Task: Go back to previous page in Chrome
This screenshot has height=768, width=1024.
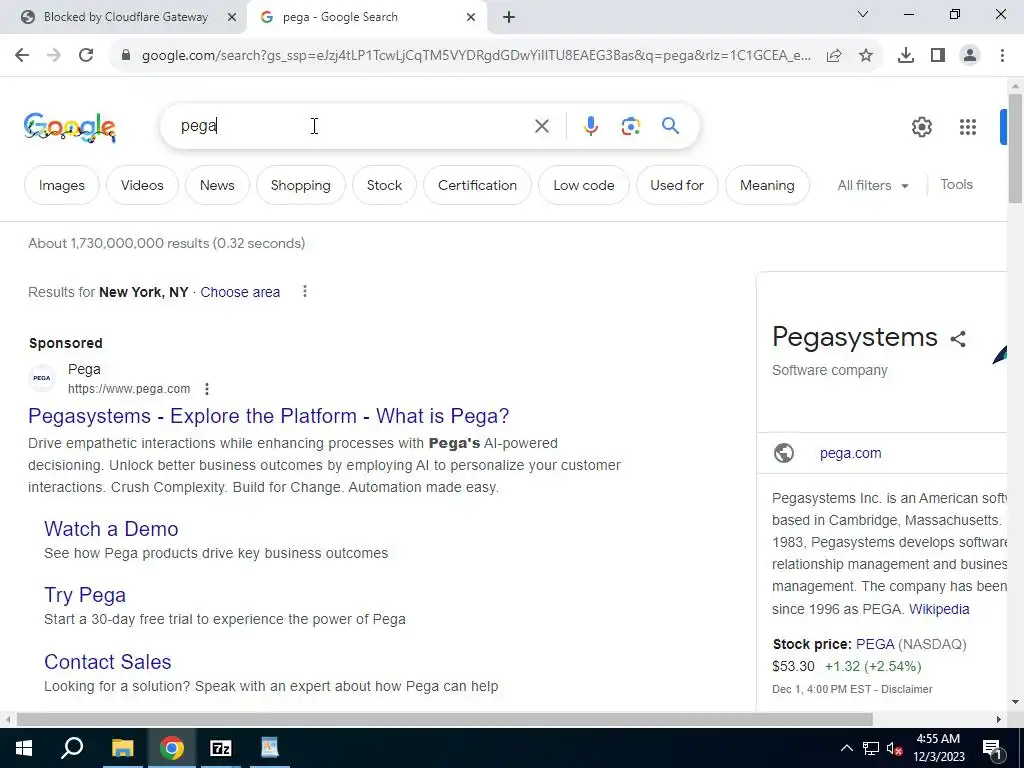Action: point(22,56)
